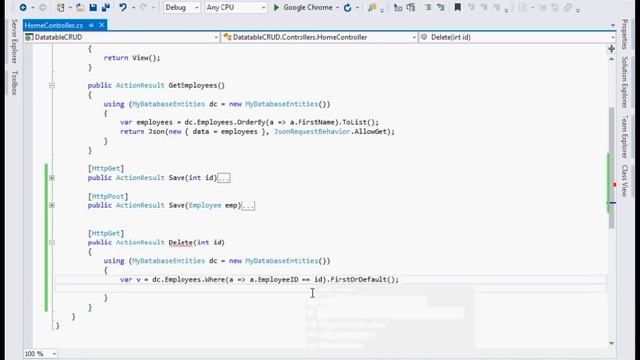Open the Class View side tab
This screenshot has height=360, width=640.
click(624, 180)
